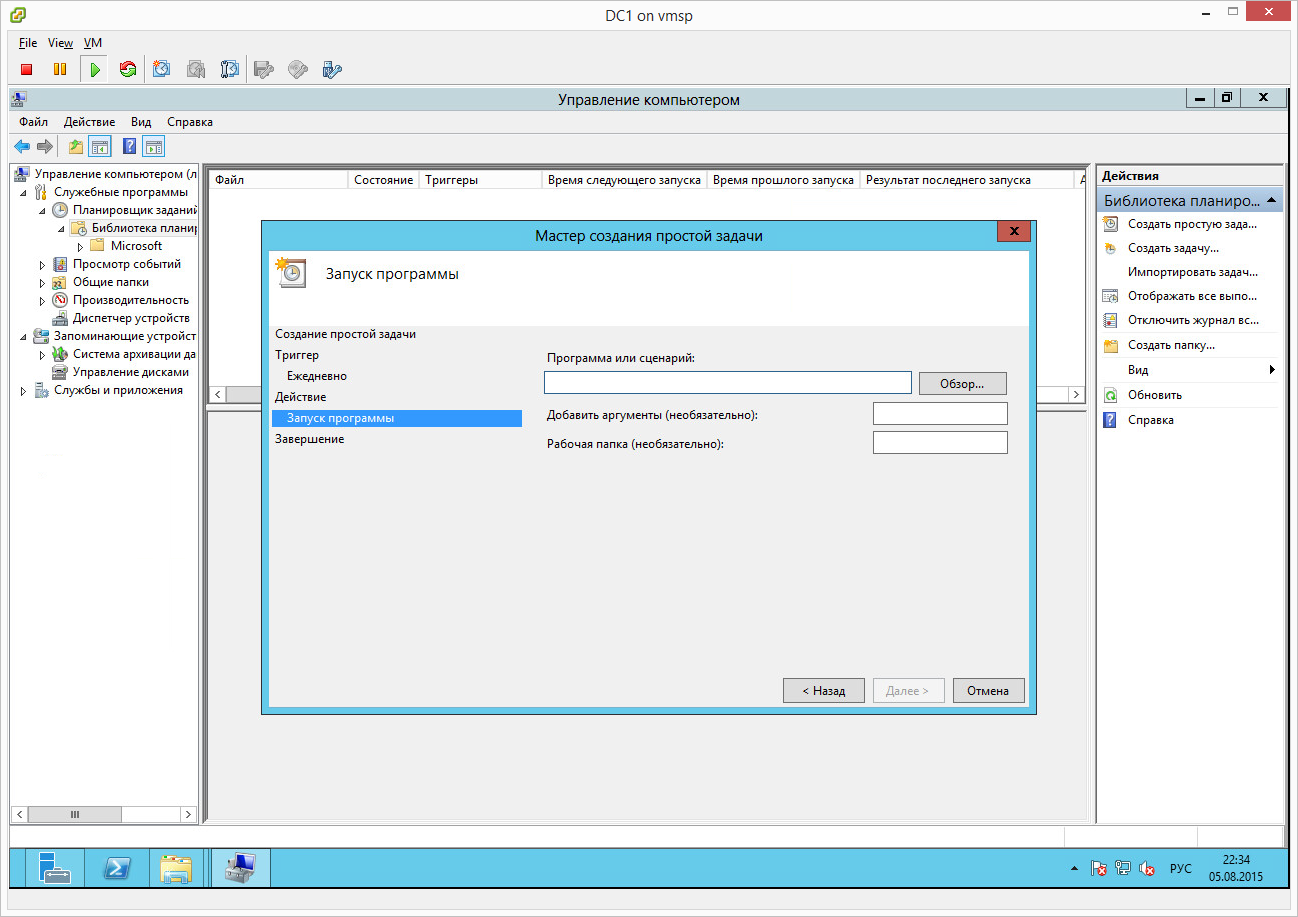Toggle the console tree pane icon
Screen dimensions: 1298x917
point(99,147)
